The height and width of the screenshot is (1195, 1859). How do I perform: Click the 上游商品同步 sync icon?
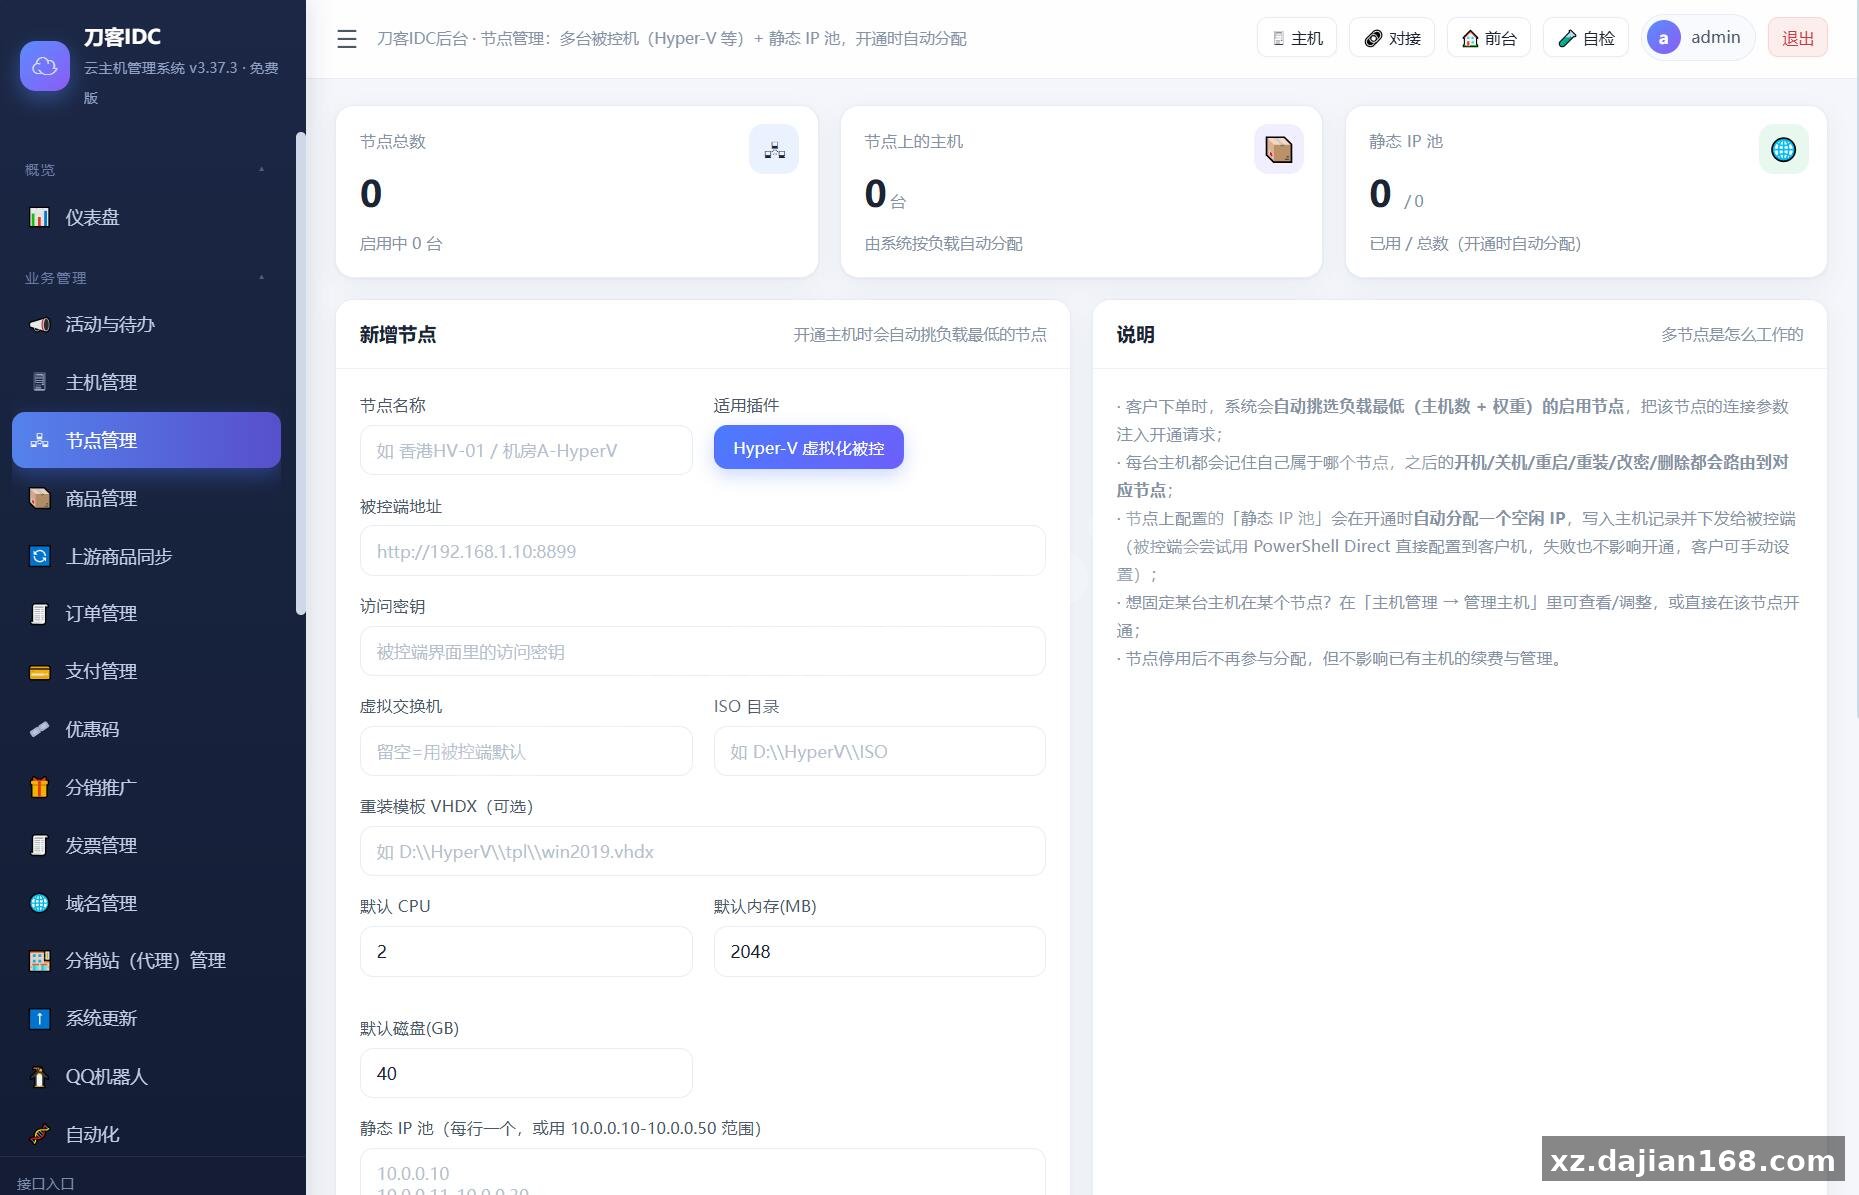pos(39,556)
